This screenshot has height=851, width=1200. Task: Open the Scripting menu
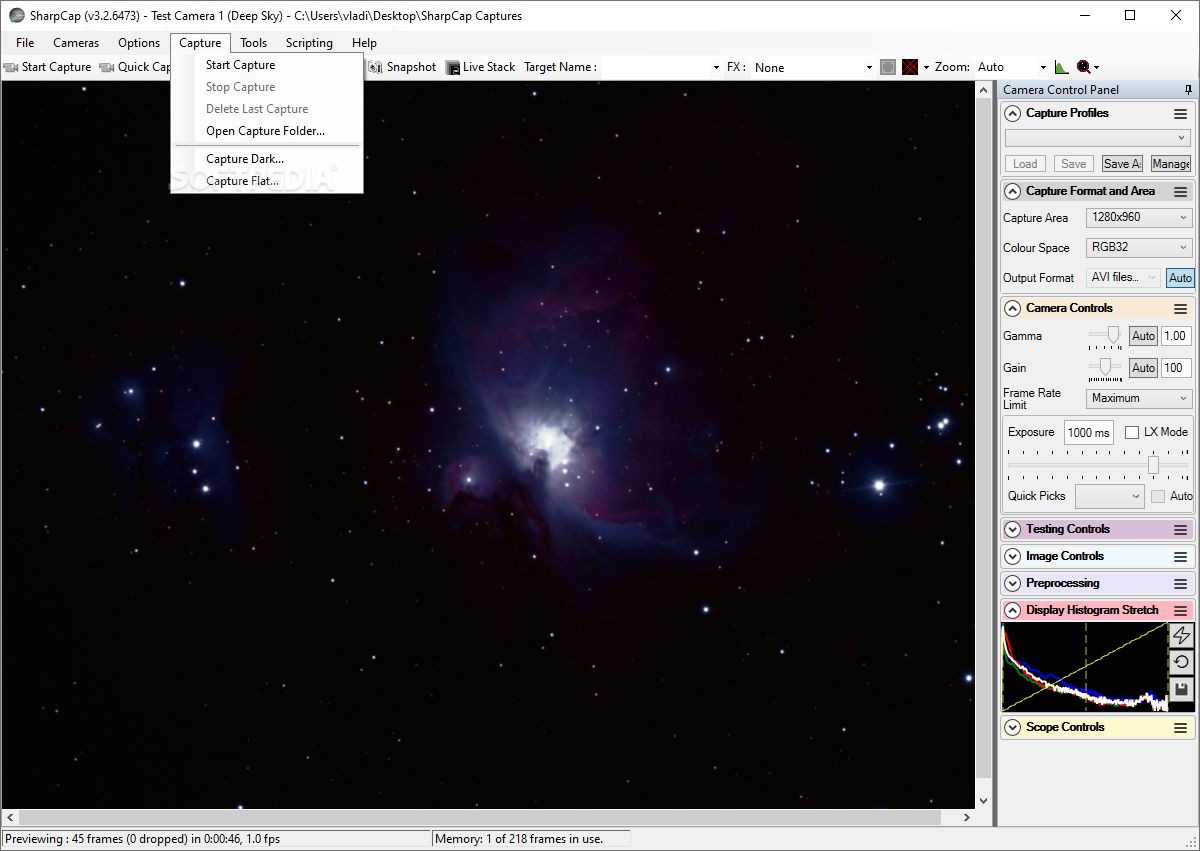tap(309, 43)
